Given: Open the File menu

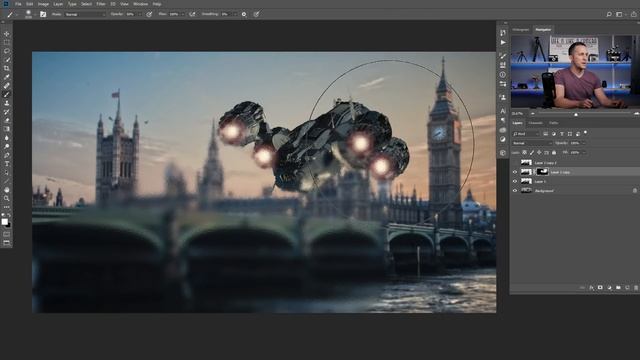Looking at the screenshot, I should pos(18,4).
